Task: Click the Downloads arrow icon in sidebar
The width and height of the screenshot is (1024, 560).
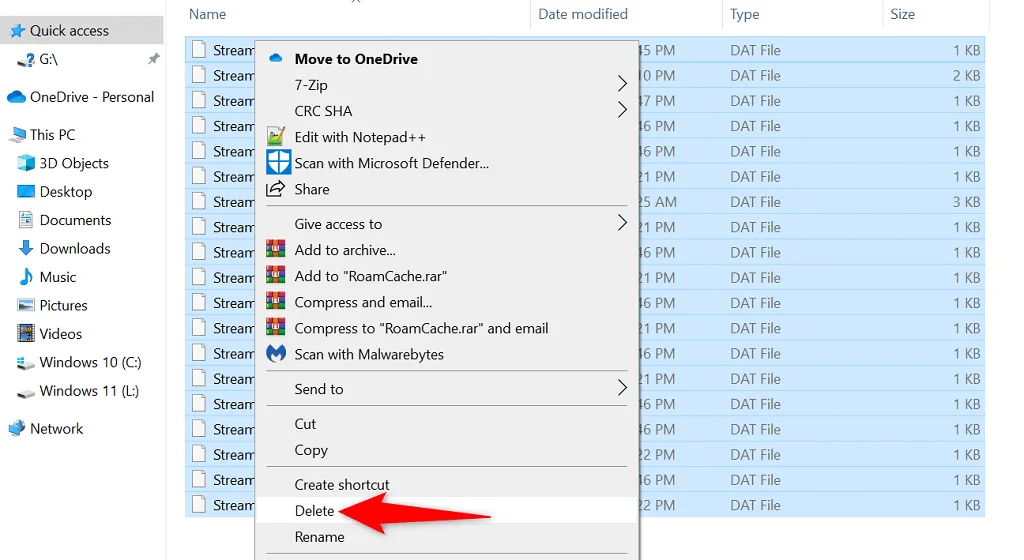Action: coord(26,248)
